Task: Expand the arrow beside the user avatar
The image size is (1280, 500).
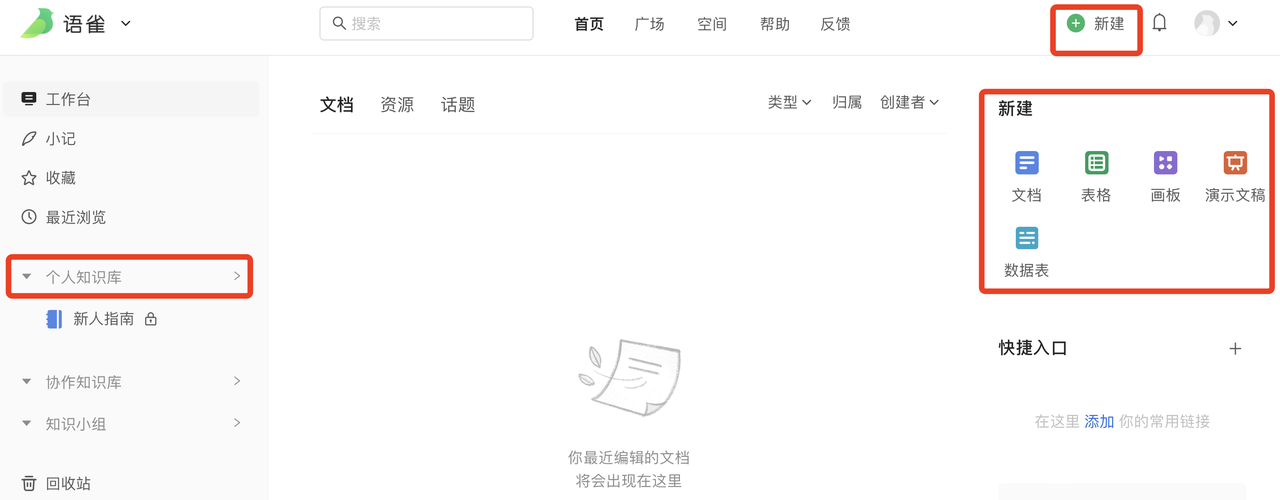Action: click(x=1233, y=24)
